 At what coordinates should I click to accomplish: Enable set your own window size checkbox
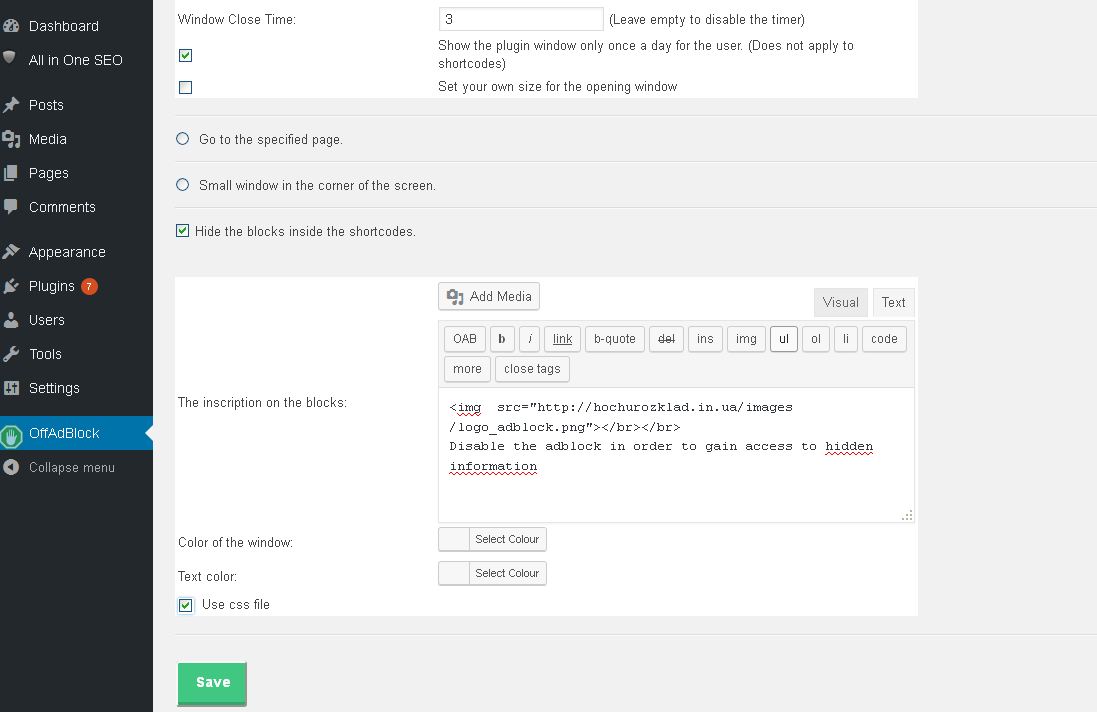click(185, 87)
